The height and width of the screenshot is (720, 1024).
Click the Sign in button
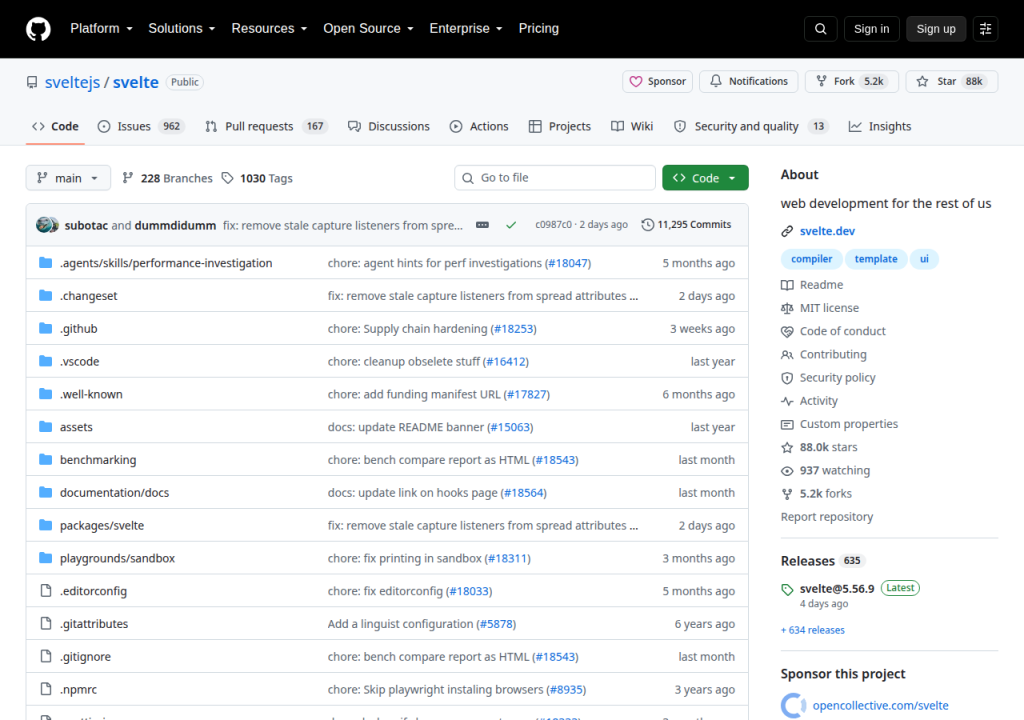coord(871,29)
